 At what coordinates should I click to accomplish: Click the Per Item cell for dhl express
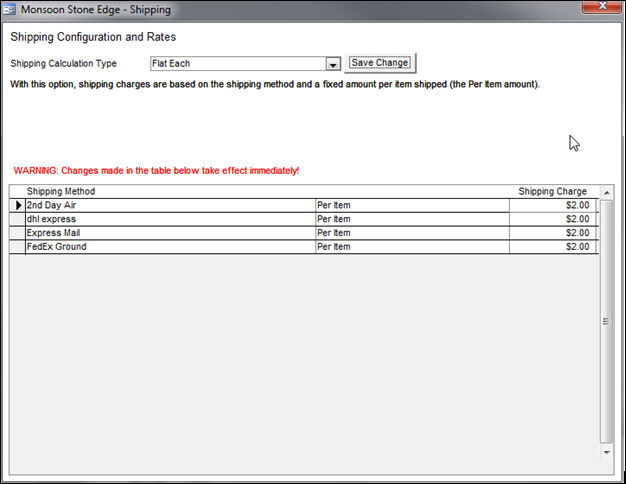tap(411, 219)
